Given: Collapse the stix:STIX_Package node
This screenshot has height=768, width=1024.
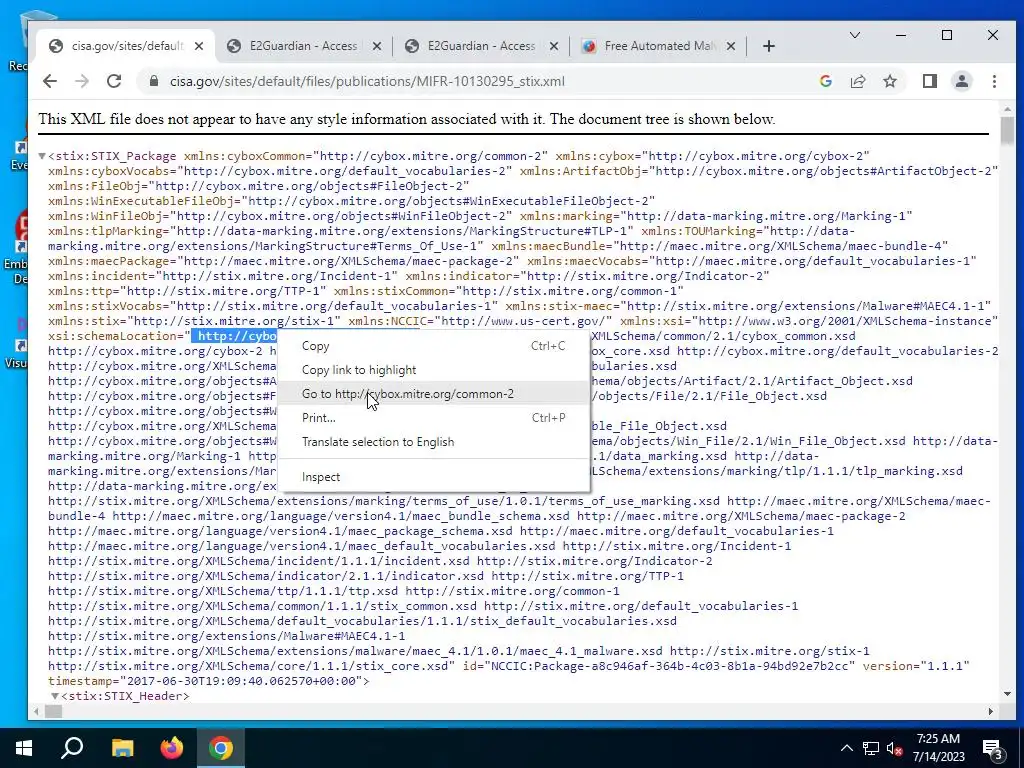Looking at the screenshot, I should pos(42,156).
